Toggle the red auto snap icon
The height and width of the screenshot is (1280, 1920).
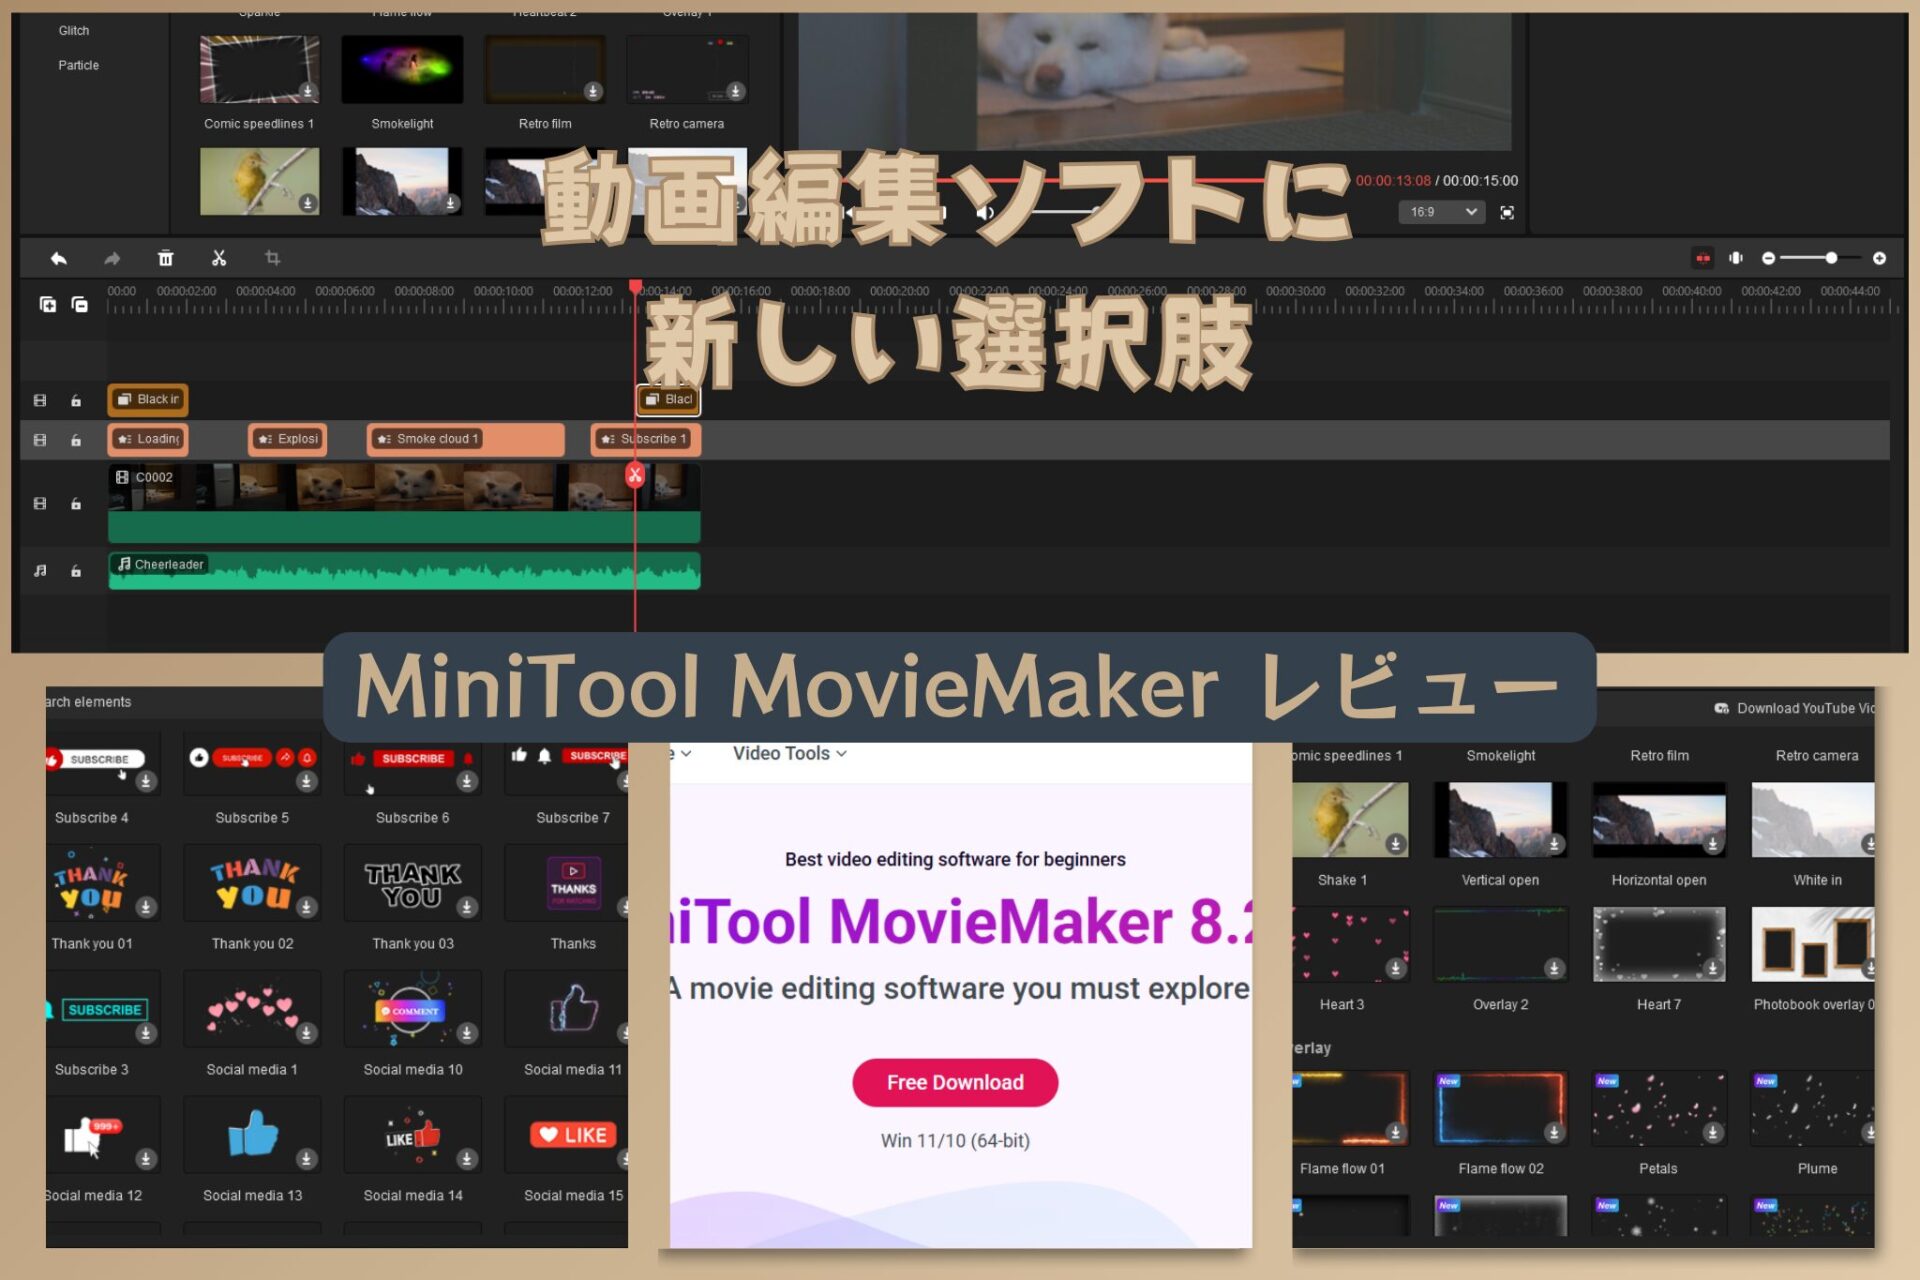click(x=1702, y=258)
